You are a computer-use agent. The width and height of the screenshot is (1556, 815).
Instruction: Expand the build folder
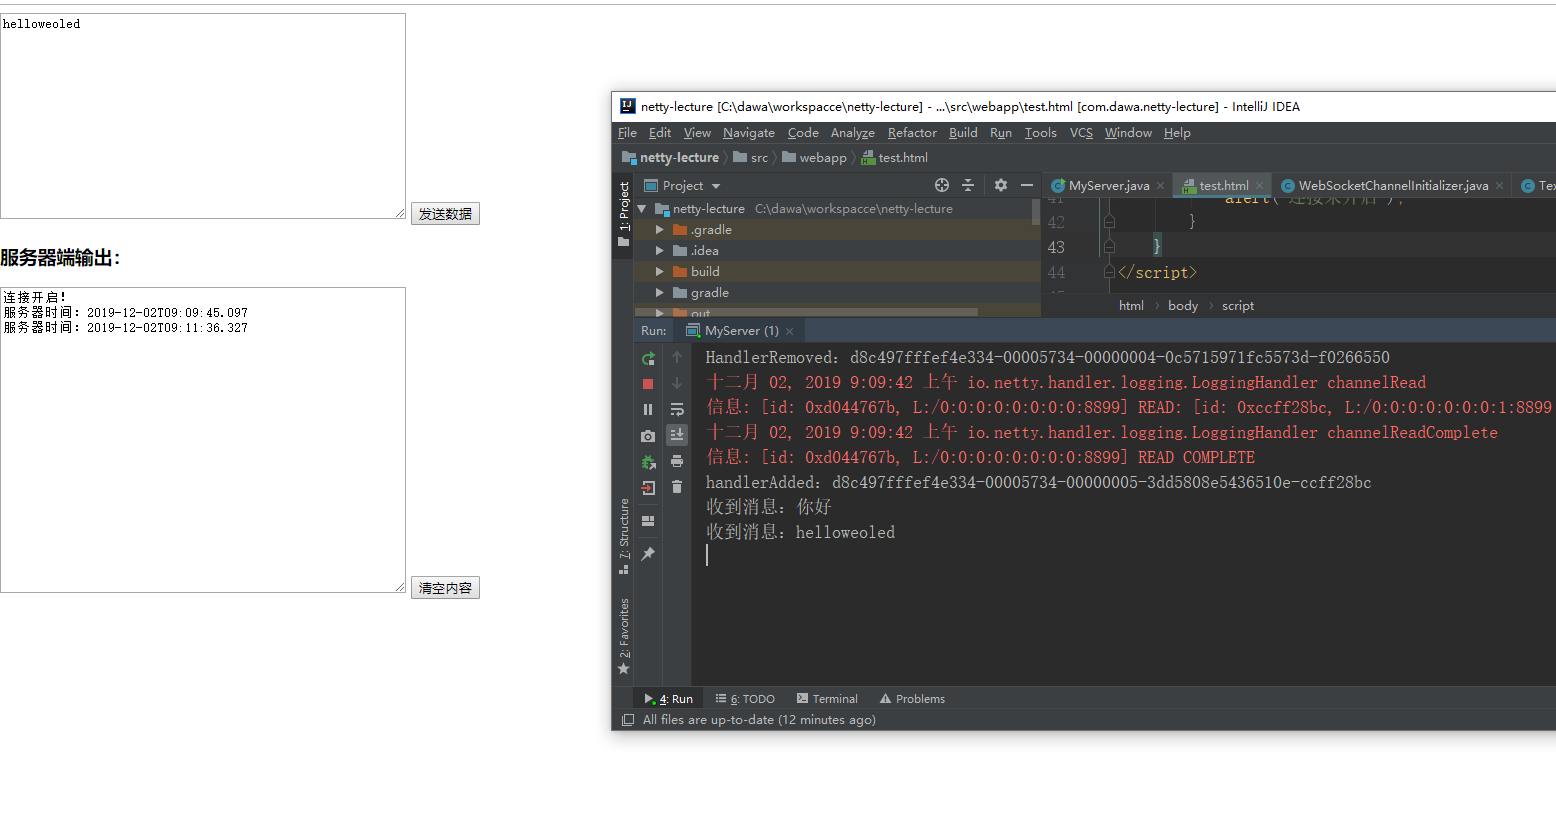point(660,272)
